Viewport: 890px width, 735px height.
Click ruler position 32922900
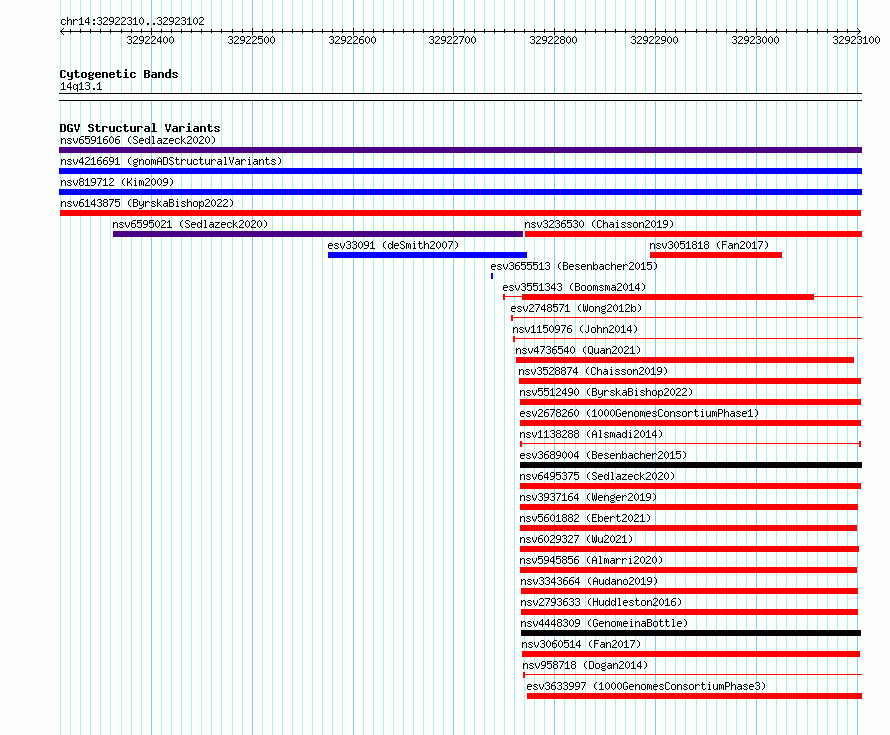(654, 40)
